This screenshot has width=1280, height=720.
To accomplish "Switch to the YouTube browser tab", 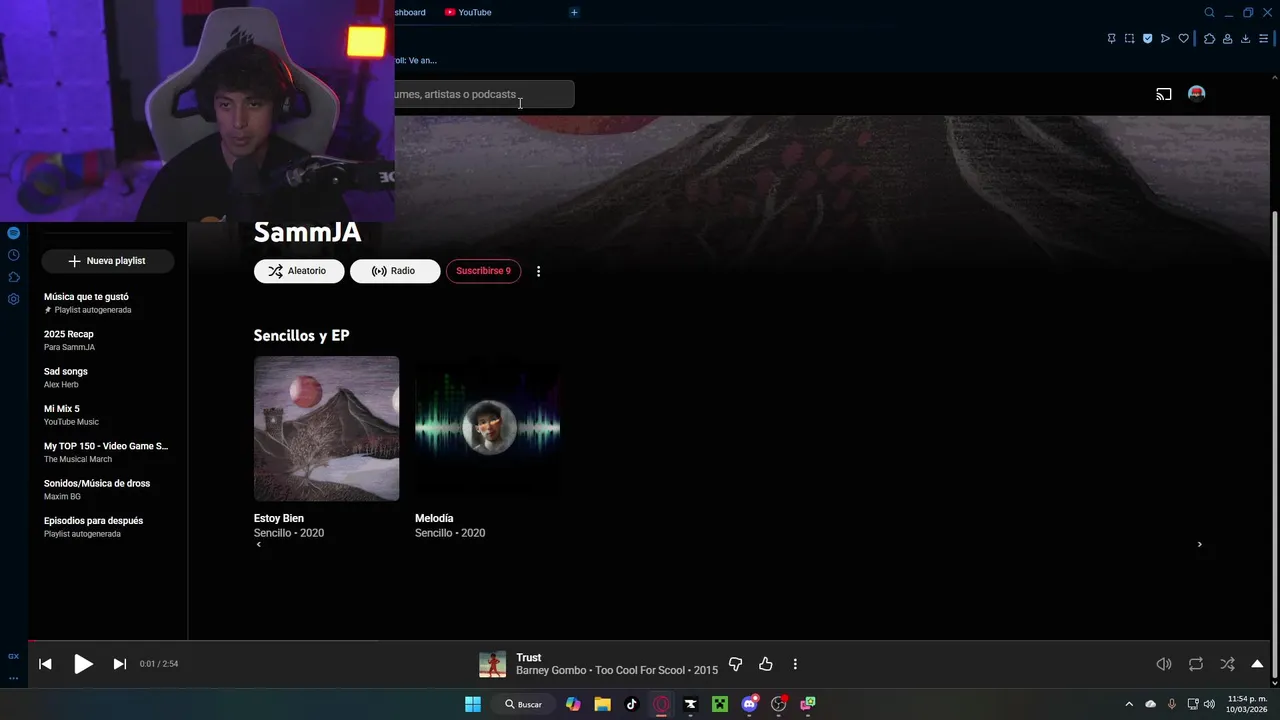I will tap(468, 12).
